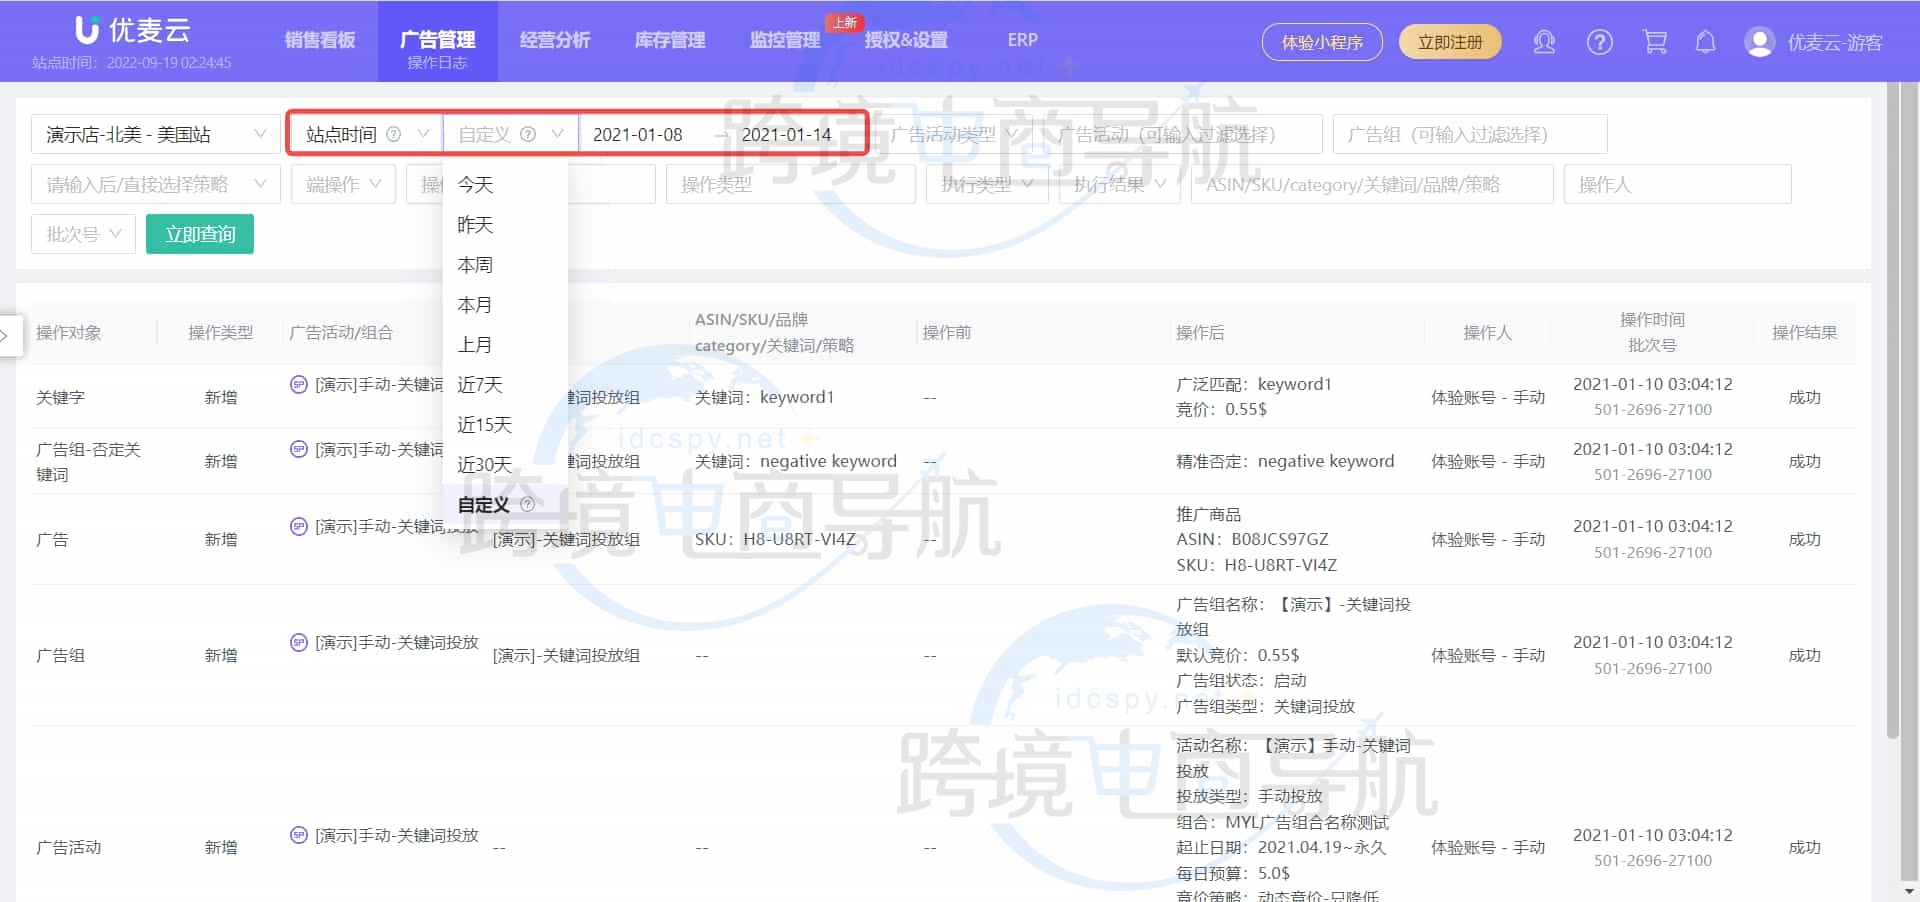This screenshot has width=1920, height=902.
Task: Click the 立即查询 query button
Action: point(199,233)
